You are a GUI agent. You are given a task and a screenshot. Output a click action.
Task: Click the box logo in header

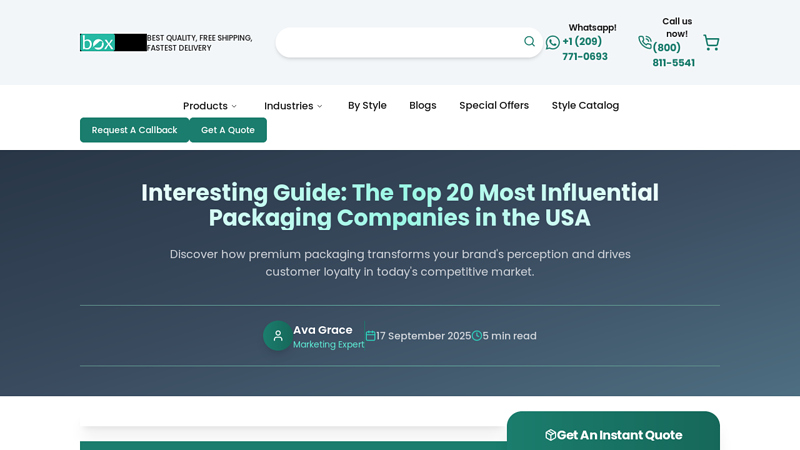pos(113,42)
